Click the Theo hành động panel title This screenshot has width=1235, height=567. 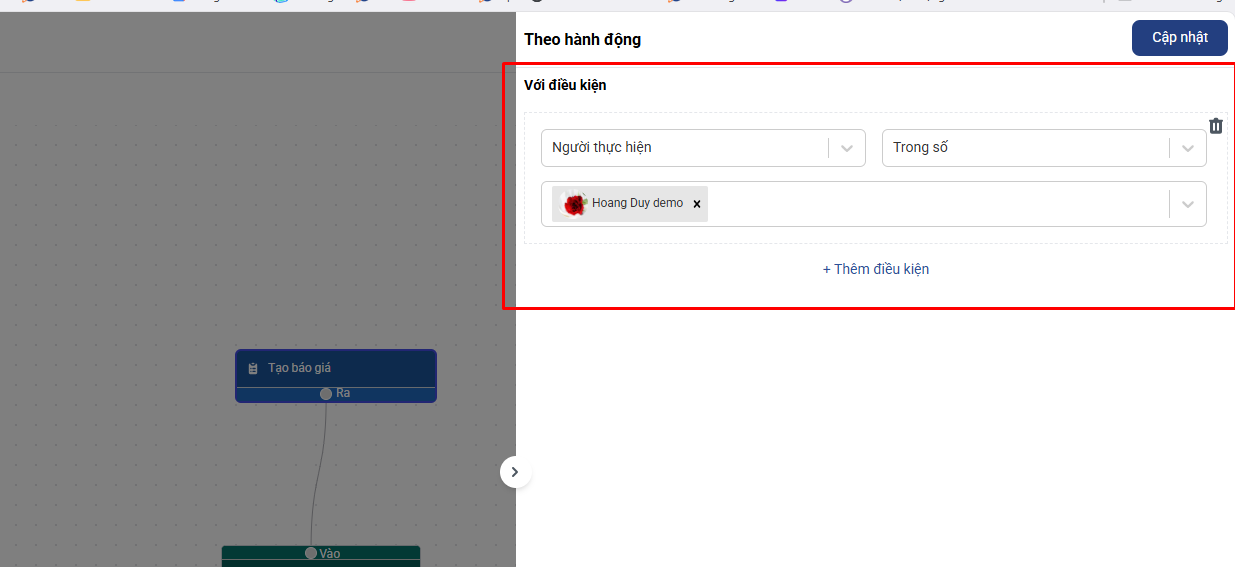coord(582,40)
